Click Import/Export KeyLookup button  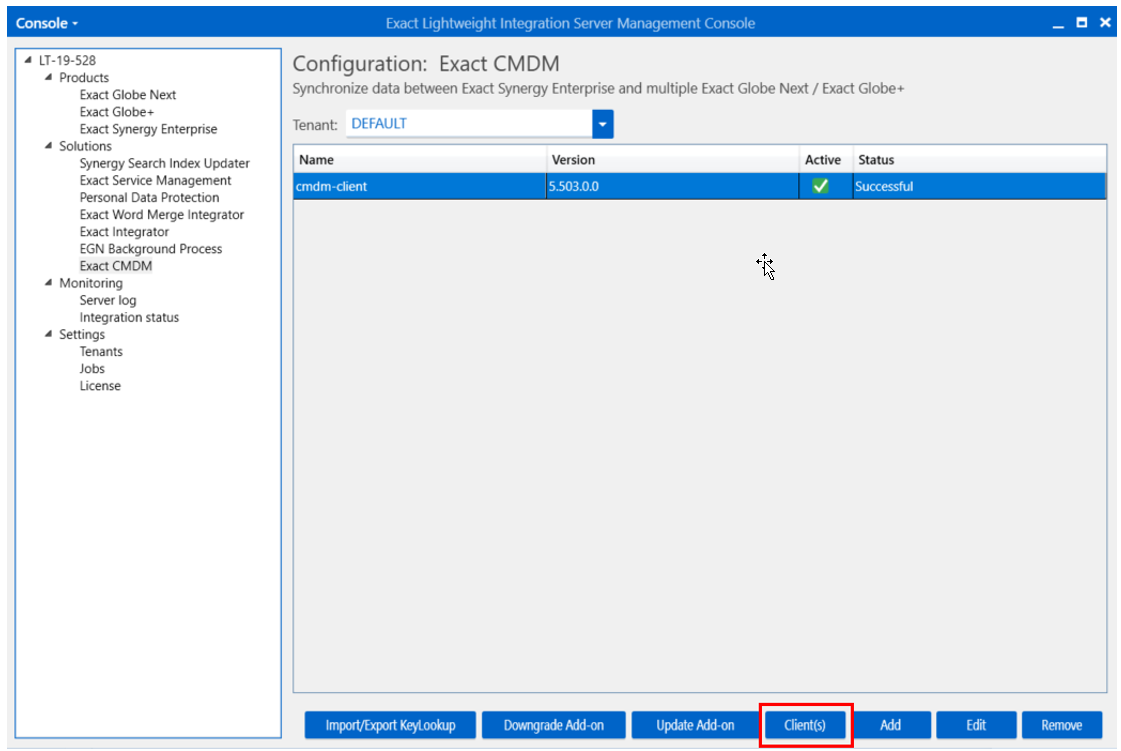tap(390, 725)
